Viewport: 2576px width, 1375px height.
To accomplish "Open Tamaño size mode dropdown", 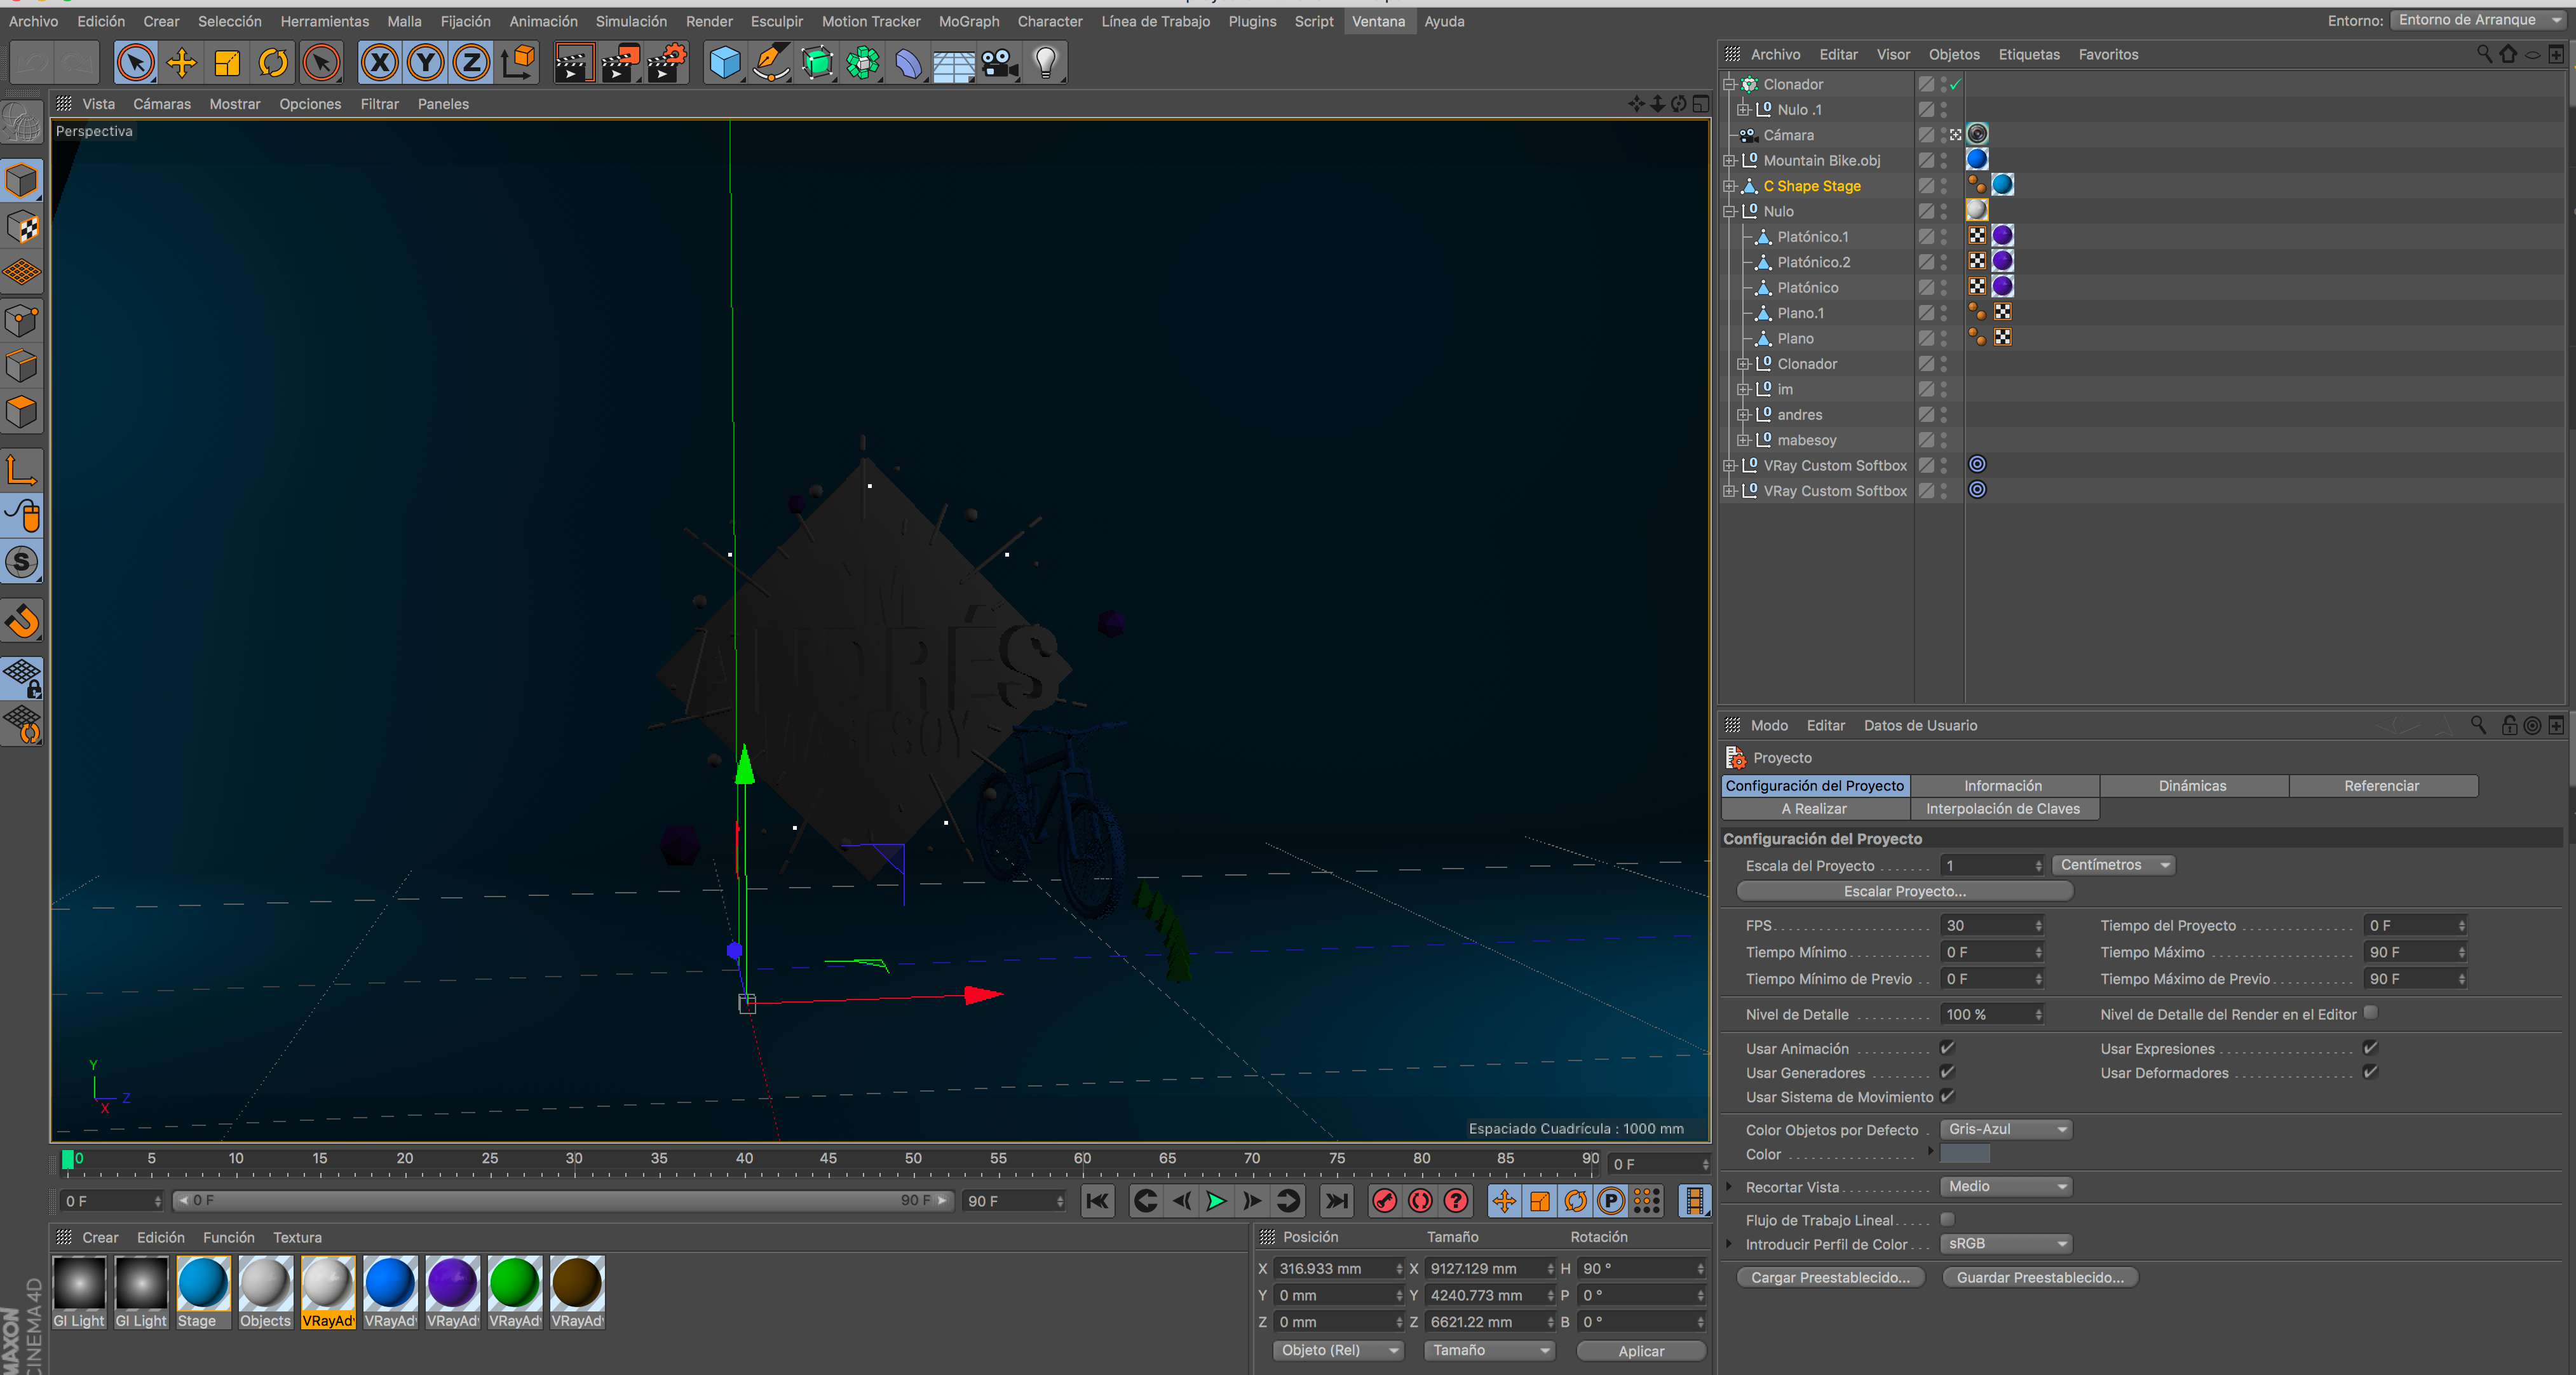I will point(1489,1350).
